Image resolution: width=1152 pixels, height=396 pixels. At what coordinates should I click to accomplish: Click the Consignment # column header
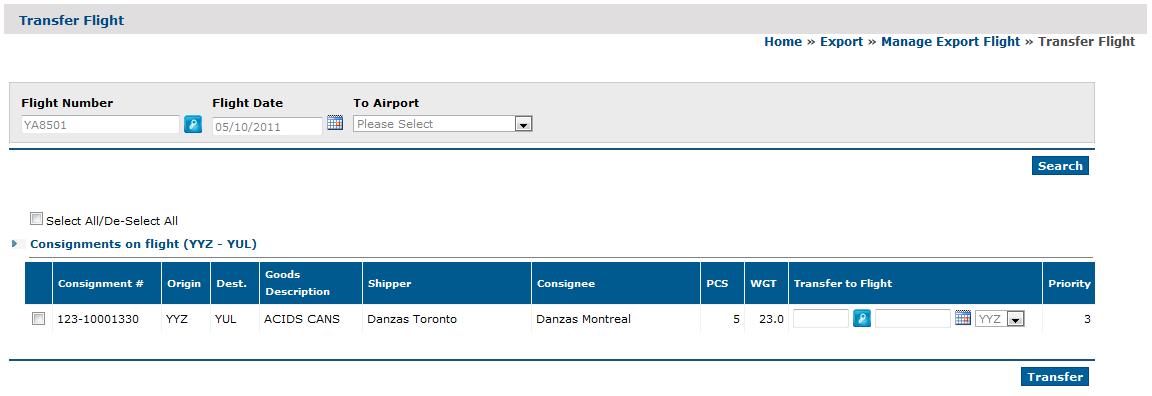point(101,284)
